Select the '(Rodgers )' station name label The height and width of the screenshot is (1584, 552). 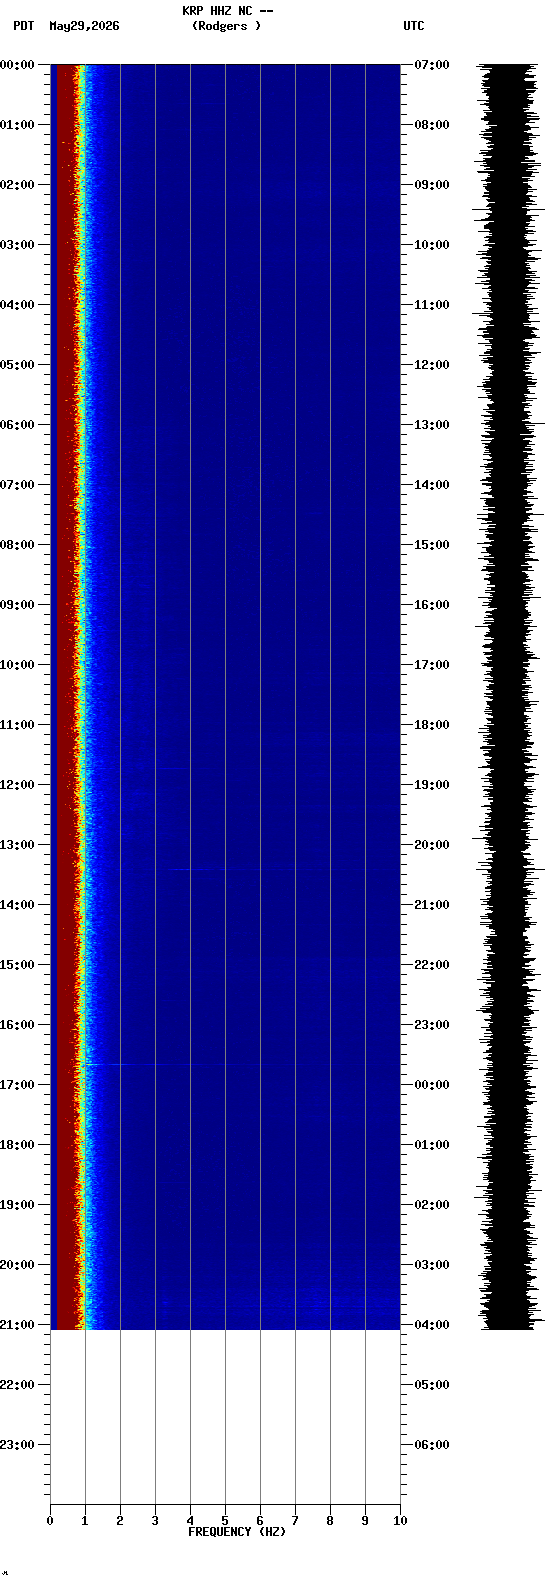click(x=227, y=26)
